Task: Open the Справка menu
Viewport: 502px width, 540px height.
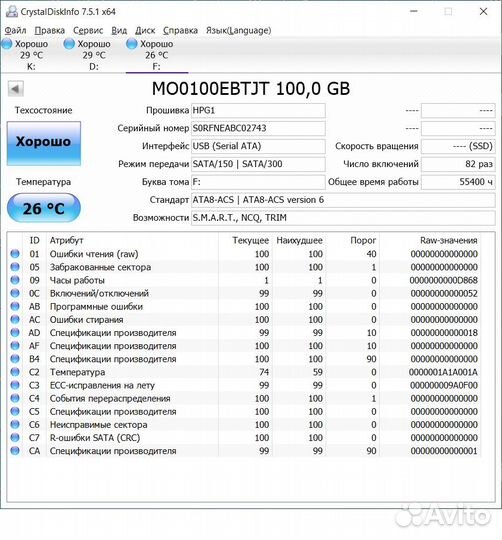Action: (180, 31)
